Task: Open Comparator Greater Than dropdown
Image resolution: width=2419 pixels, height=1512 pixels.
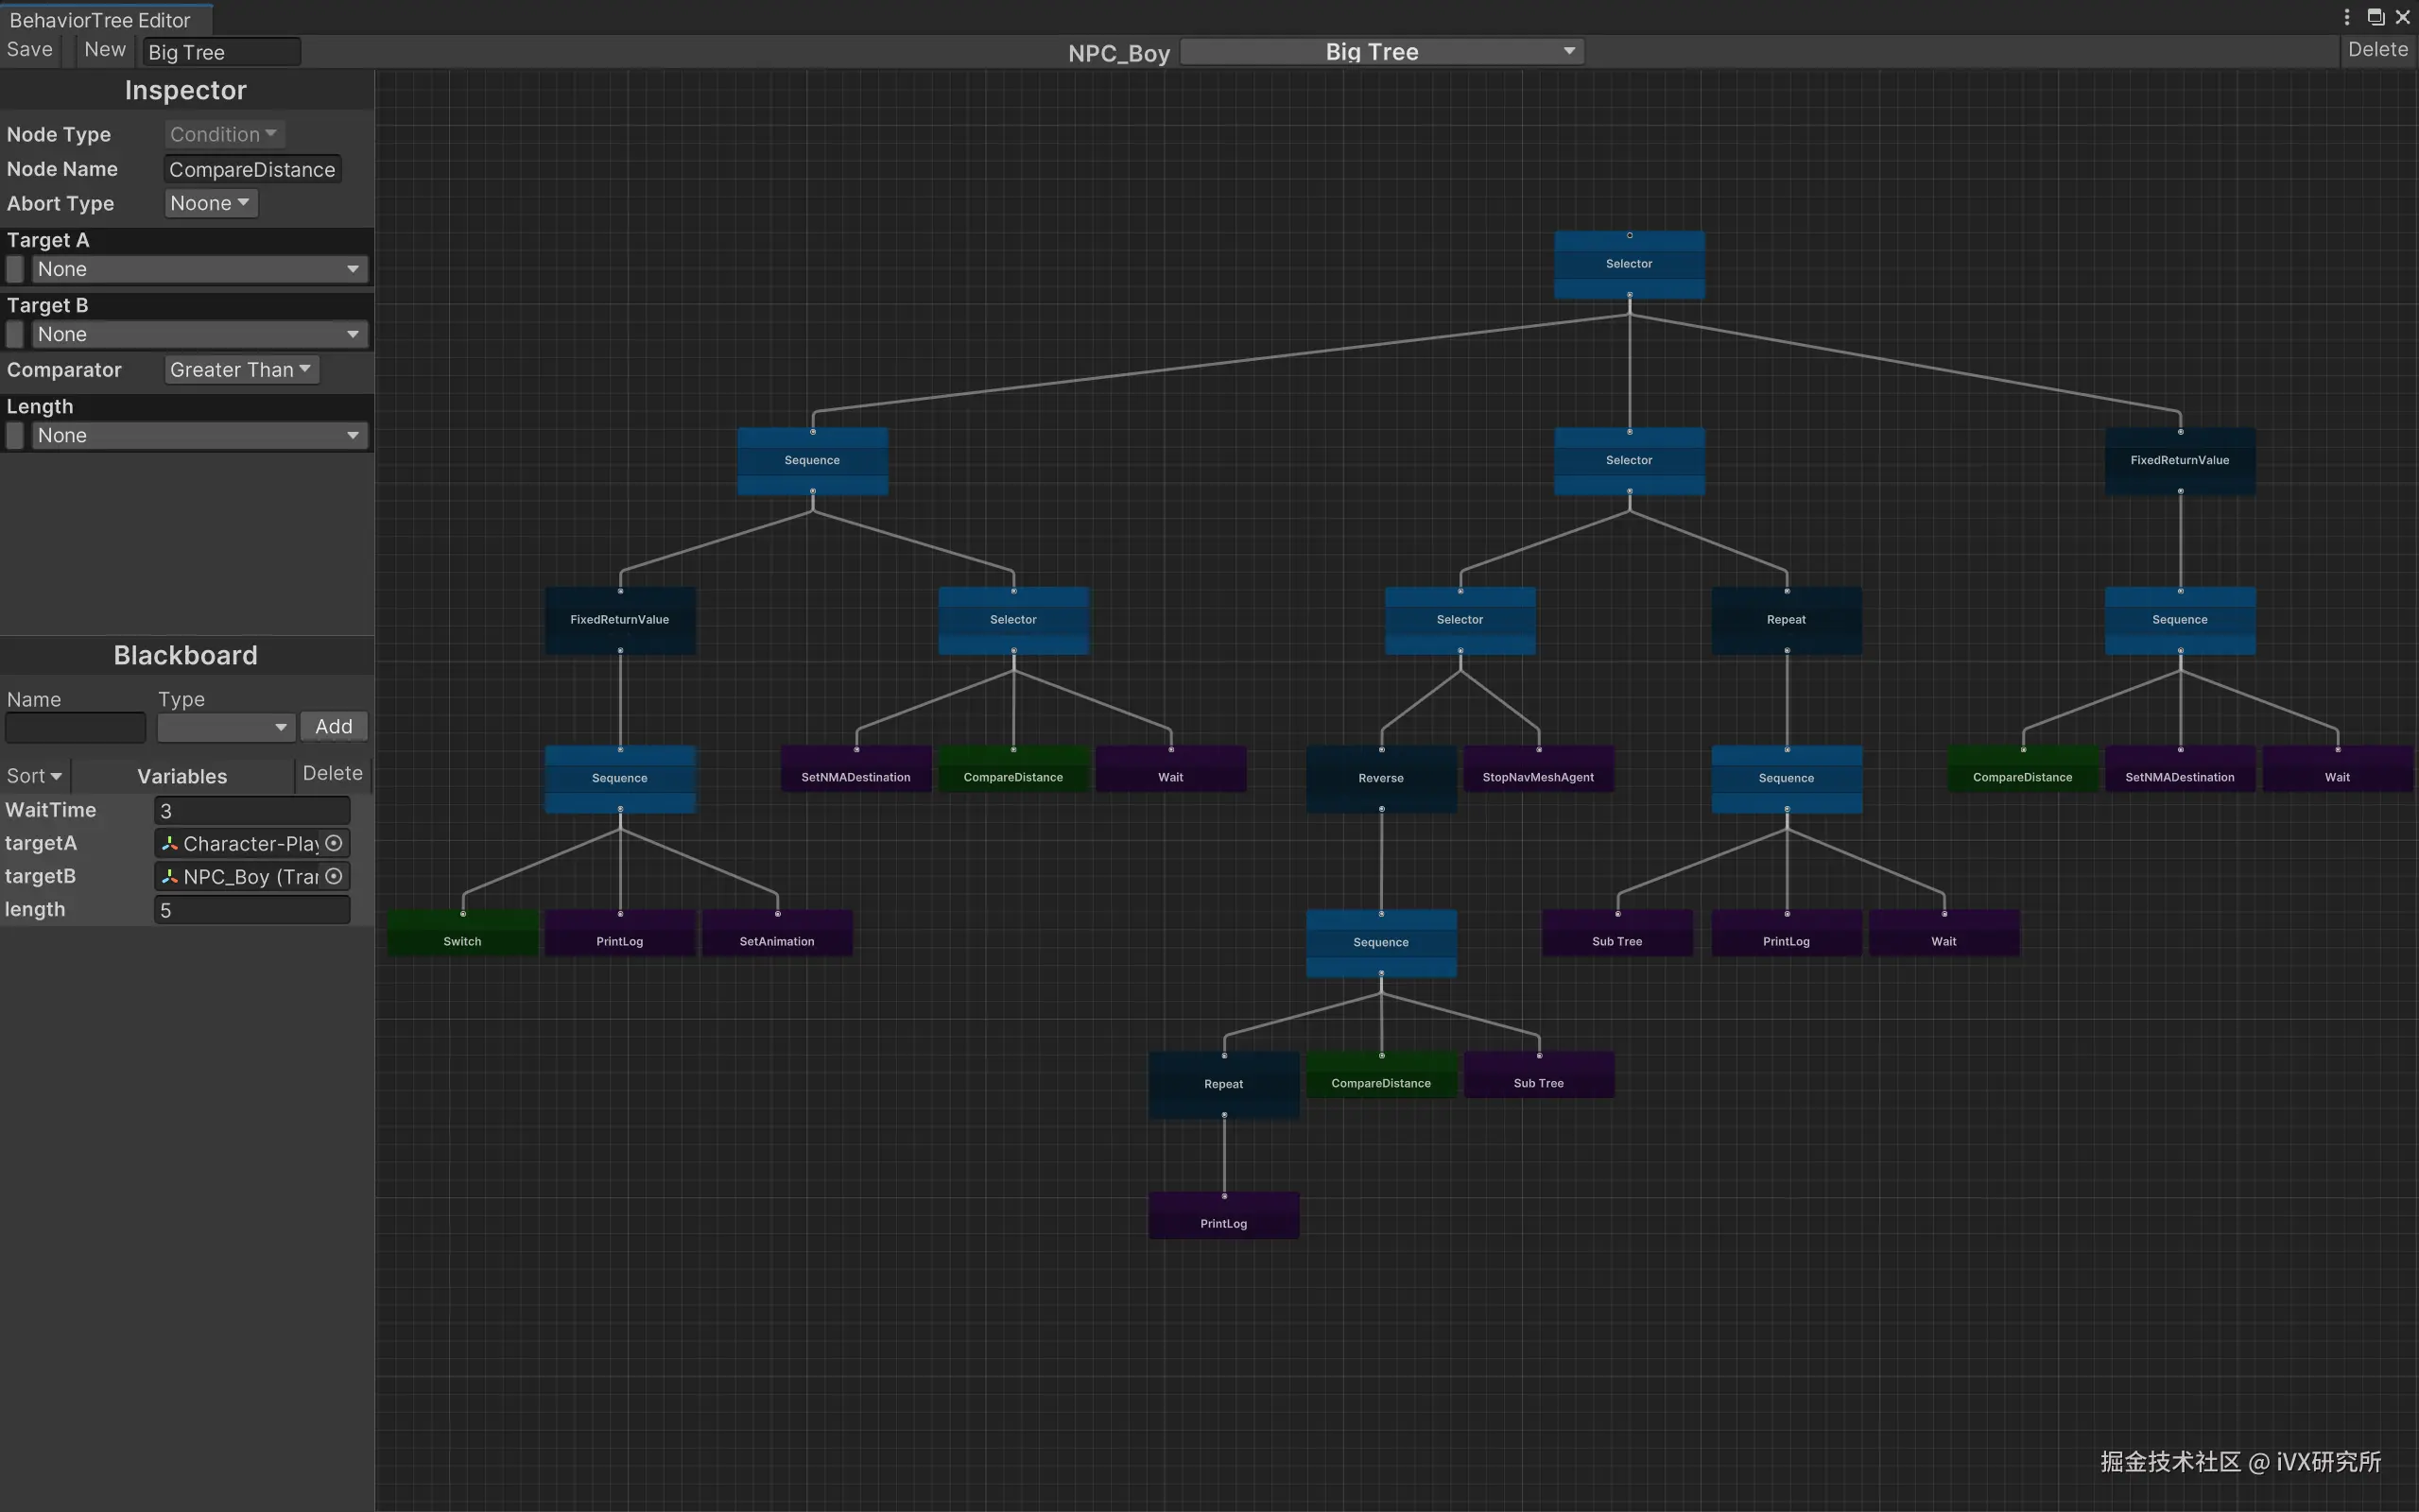Action: pyautogui.click(x=241, y=369)
